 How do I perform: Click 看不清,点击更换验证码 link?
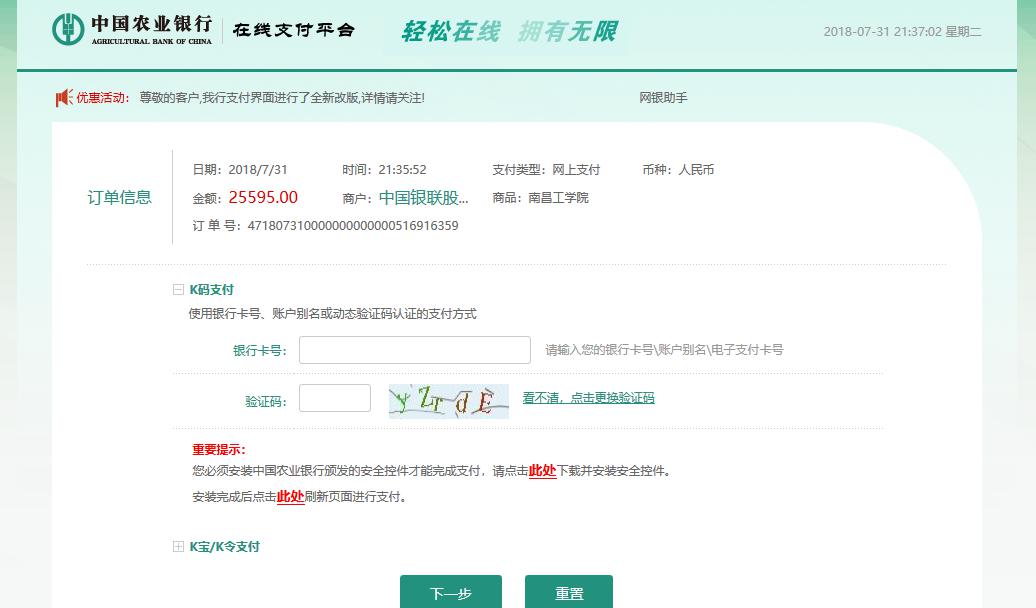pyautogui.click(x=588, y=398)
